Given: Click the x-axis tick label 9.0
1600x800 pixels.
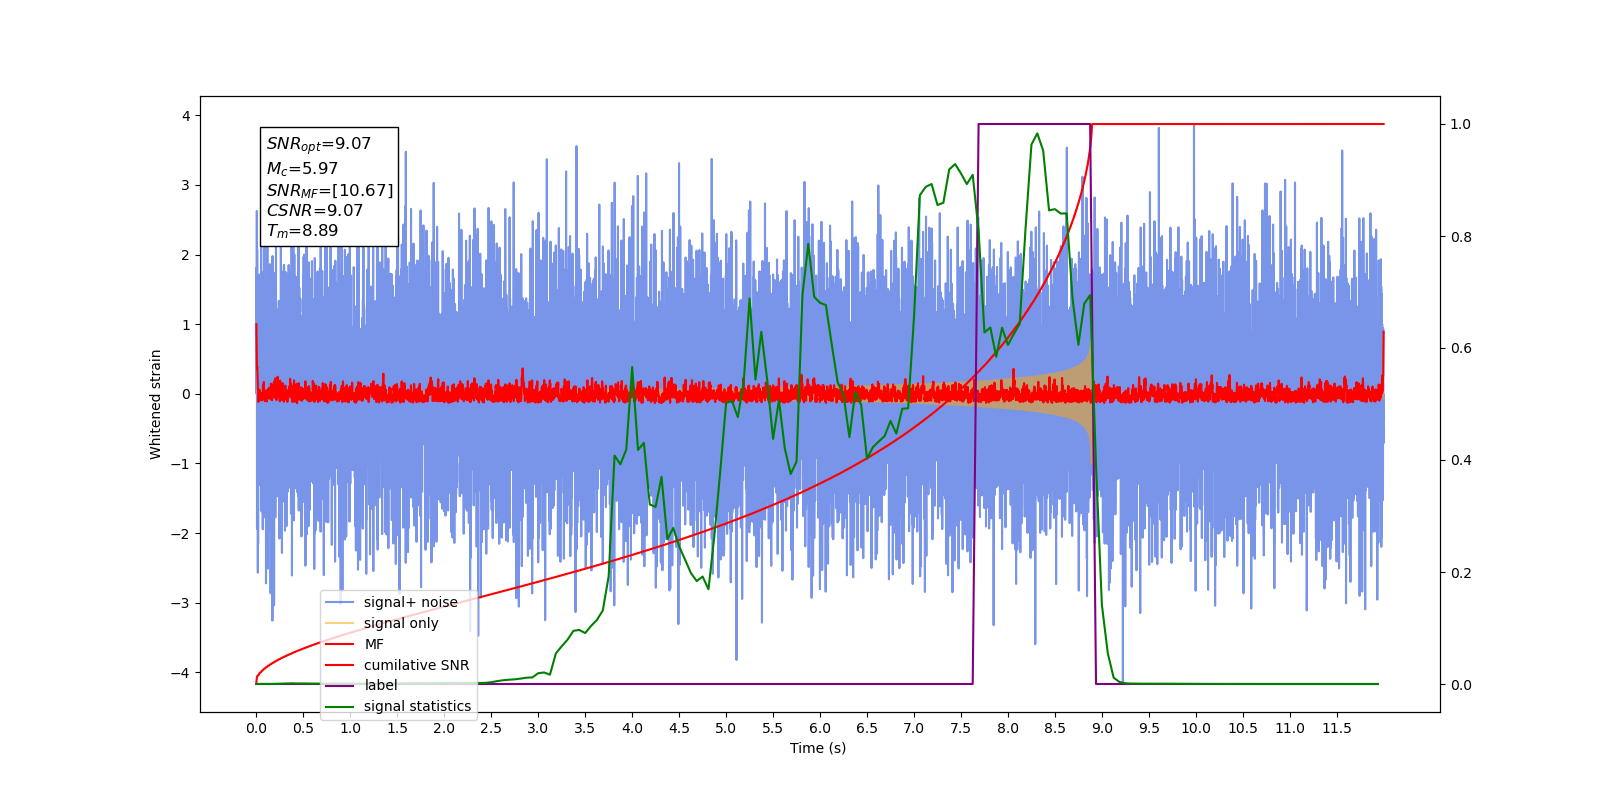Looking at the screenshot, I should pyautogui.click(x=1102, y=728).
